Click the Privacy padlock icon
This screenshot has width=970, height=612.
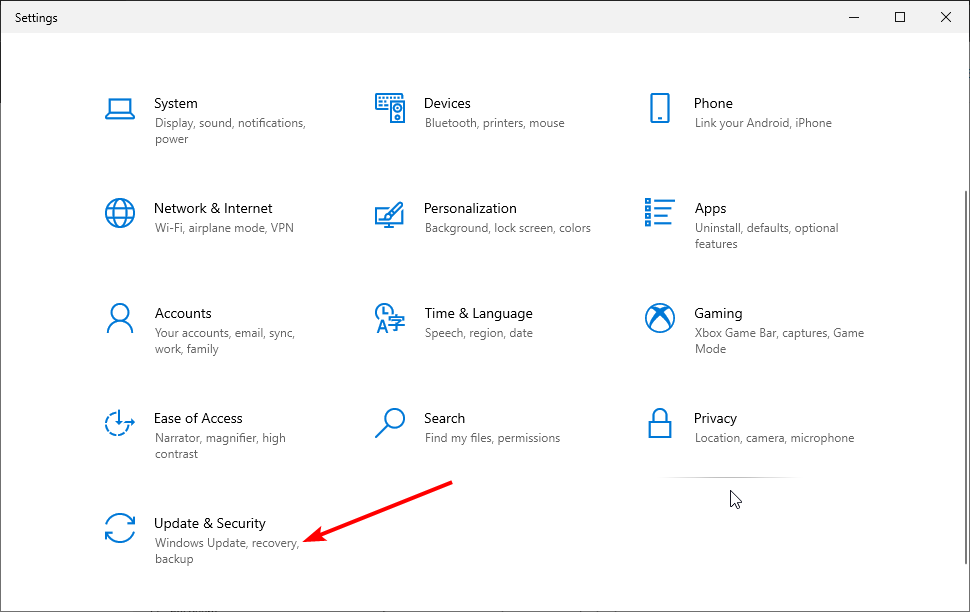[659, 423]
